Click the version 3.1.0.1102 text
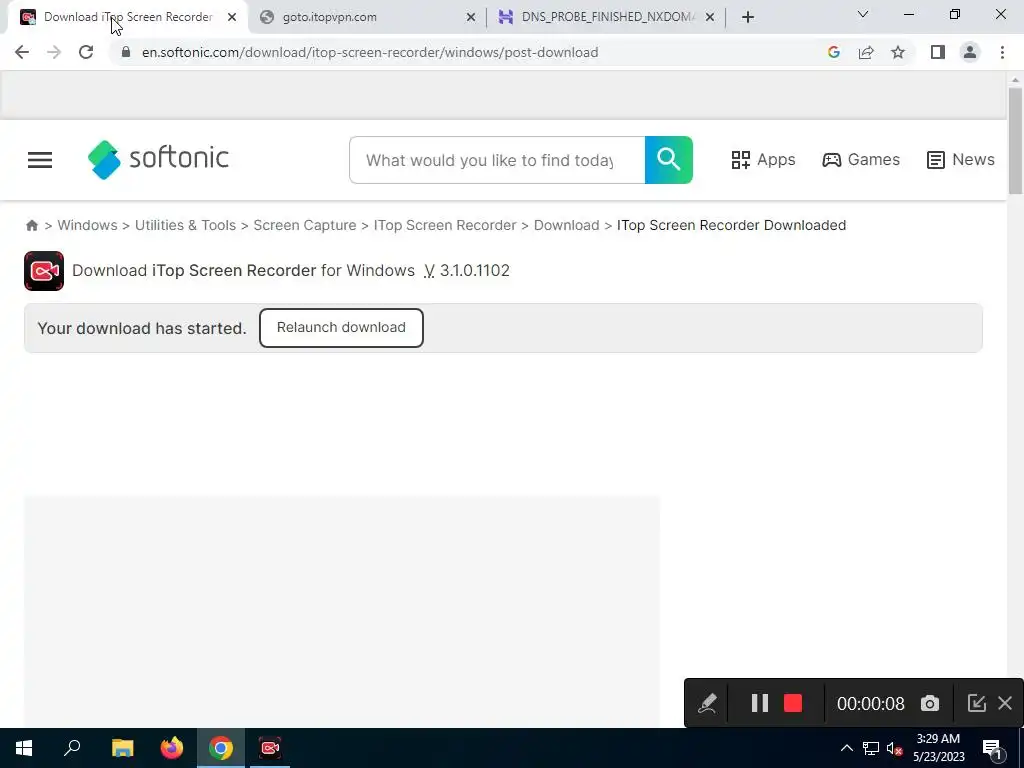 pyautogui.click(x=475, y=271)
